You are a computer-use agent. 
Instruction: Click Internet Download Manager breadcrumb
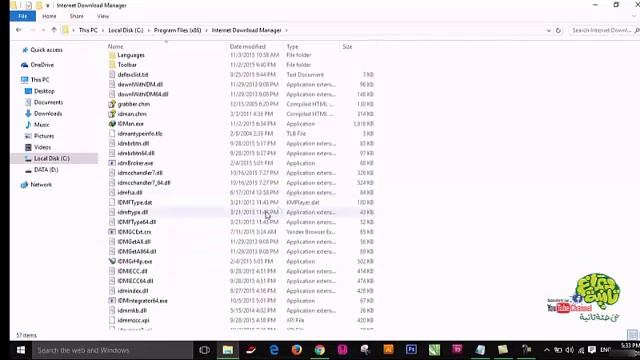[247, 30]
